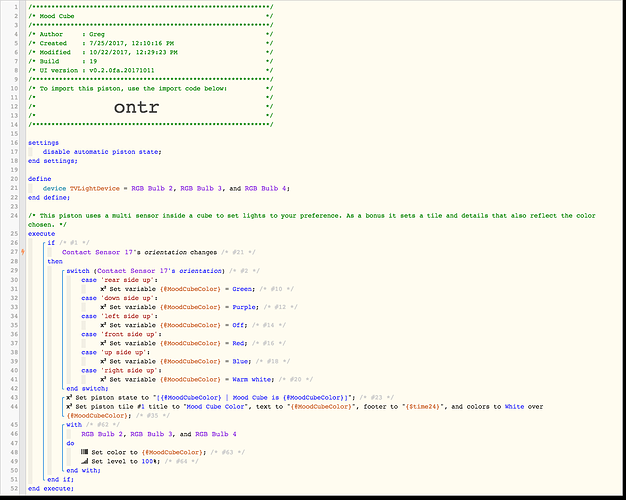The width and height of the screenshot is (626, 500).
Task: Click the "Mood Cube Color" tile title
Action: [215, 407]
